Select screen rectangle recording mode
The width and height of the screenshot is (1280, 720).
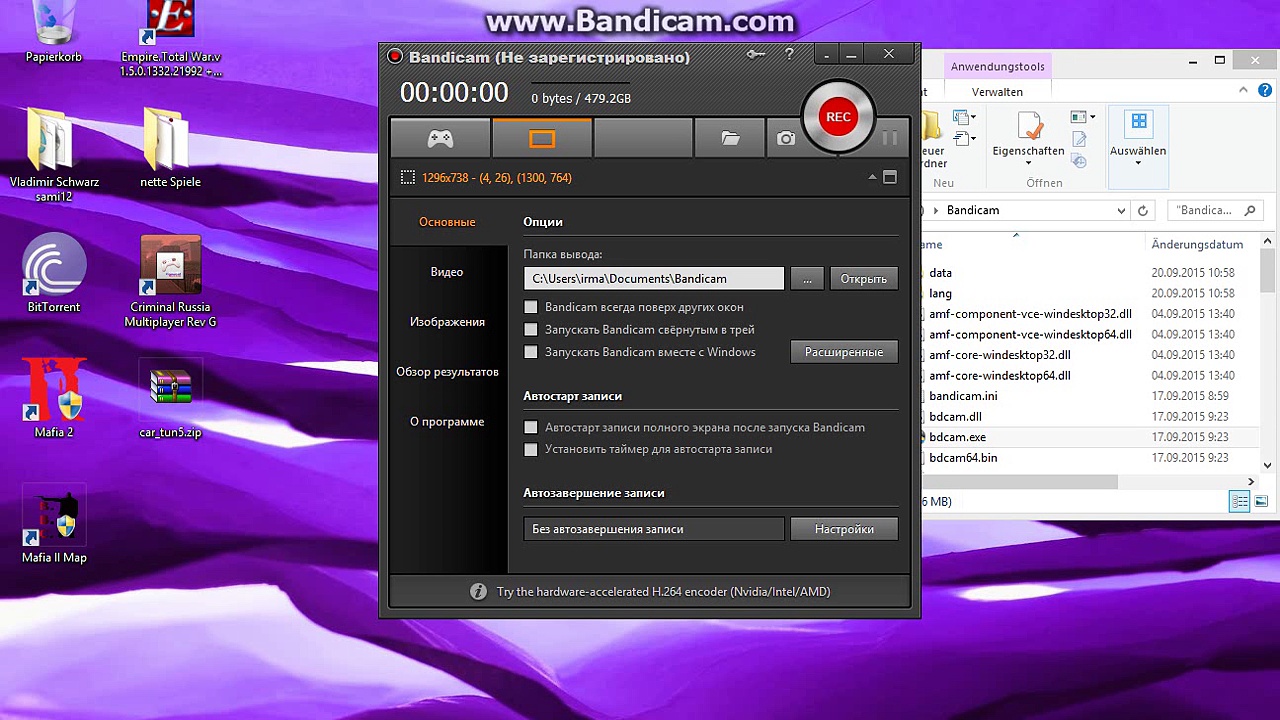click(x=542, y=139)
